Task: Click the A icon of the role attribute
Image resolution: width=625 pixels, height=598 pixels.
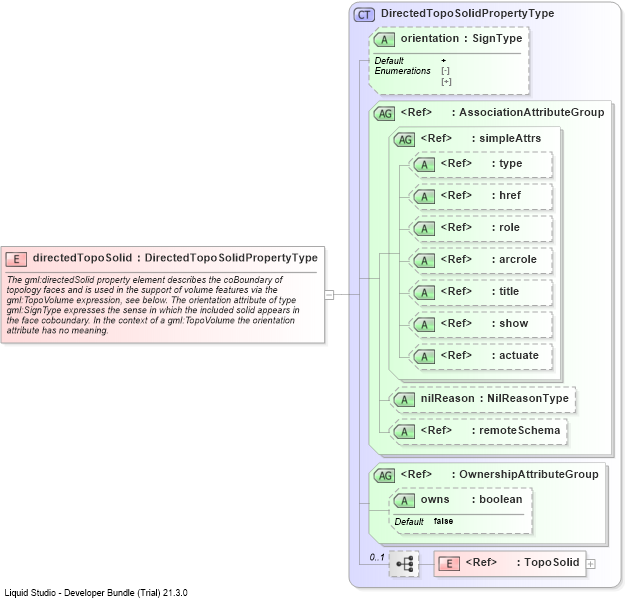Action: click(x=424, y=228)
